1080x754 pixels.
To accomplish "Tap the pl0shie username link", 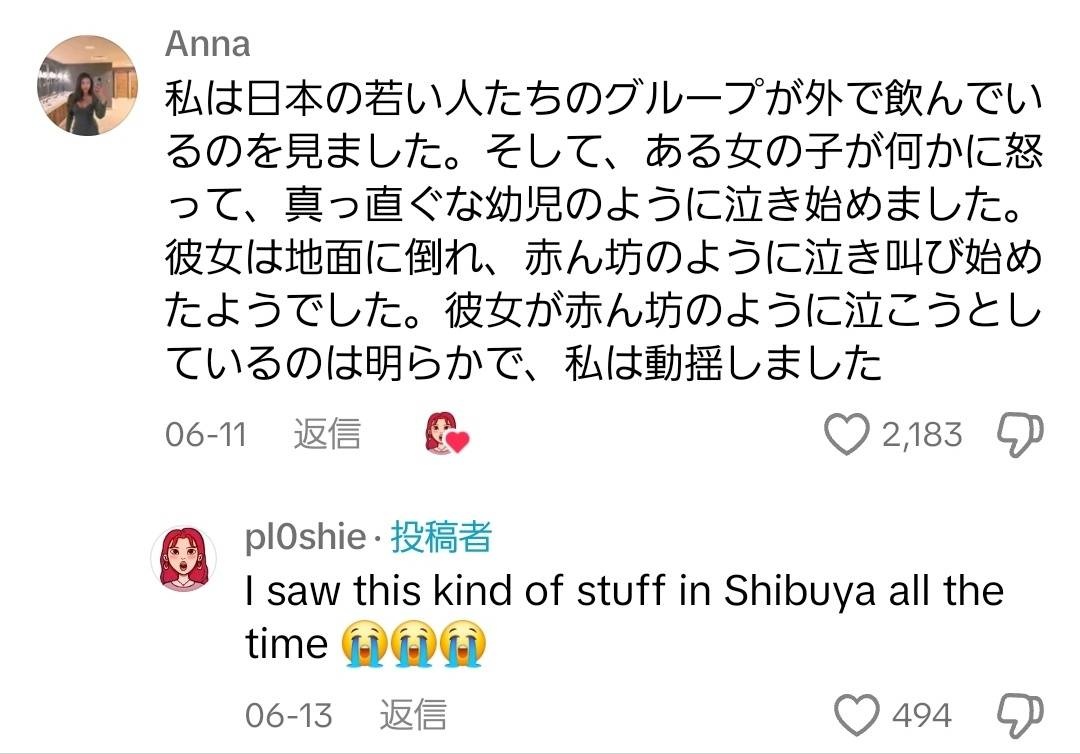I will [308, 538].
